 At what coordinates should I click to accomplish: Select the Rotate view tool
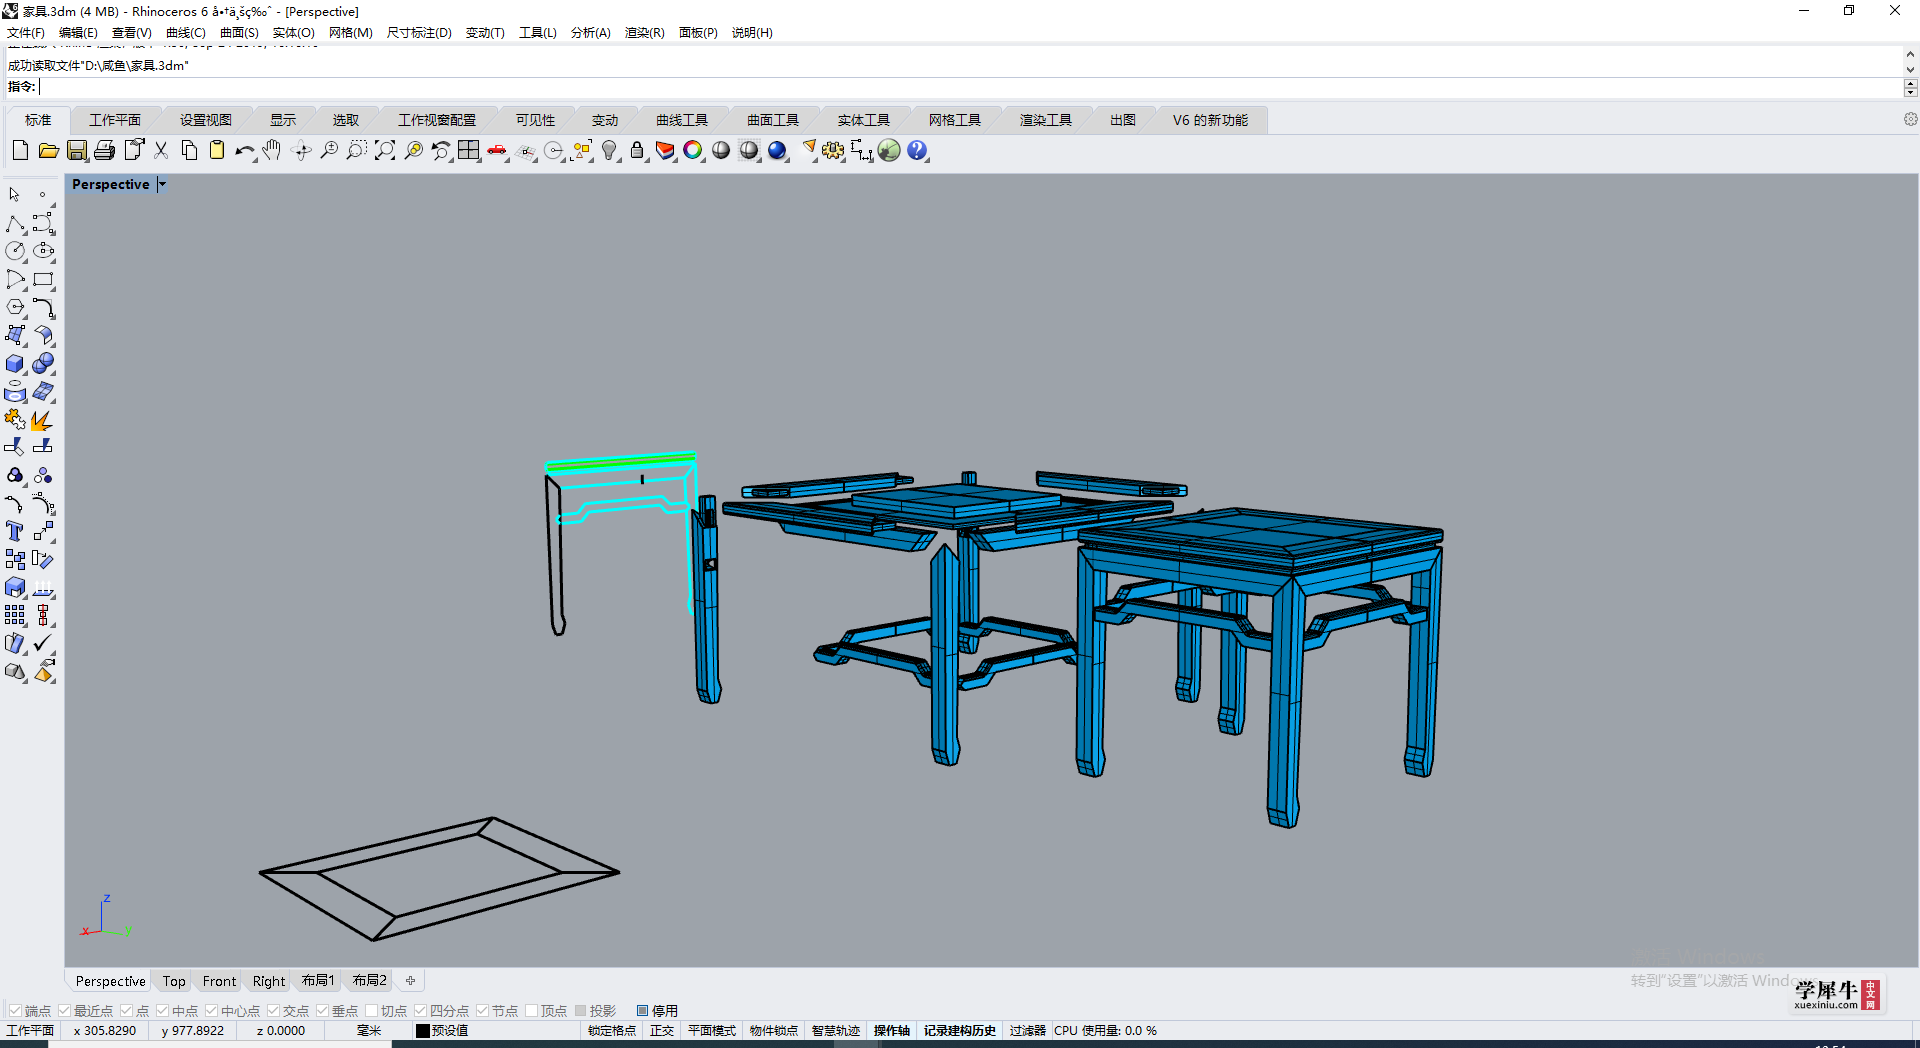coord(301,151)
